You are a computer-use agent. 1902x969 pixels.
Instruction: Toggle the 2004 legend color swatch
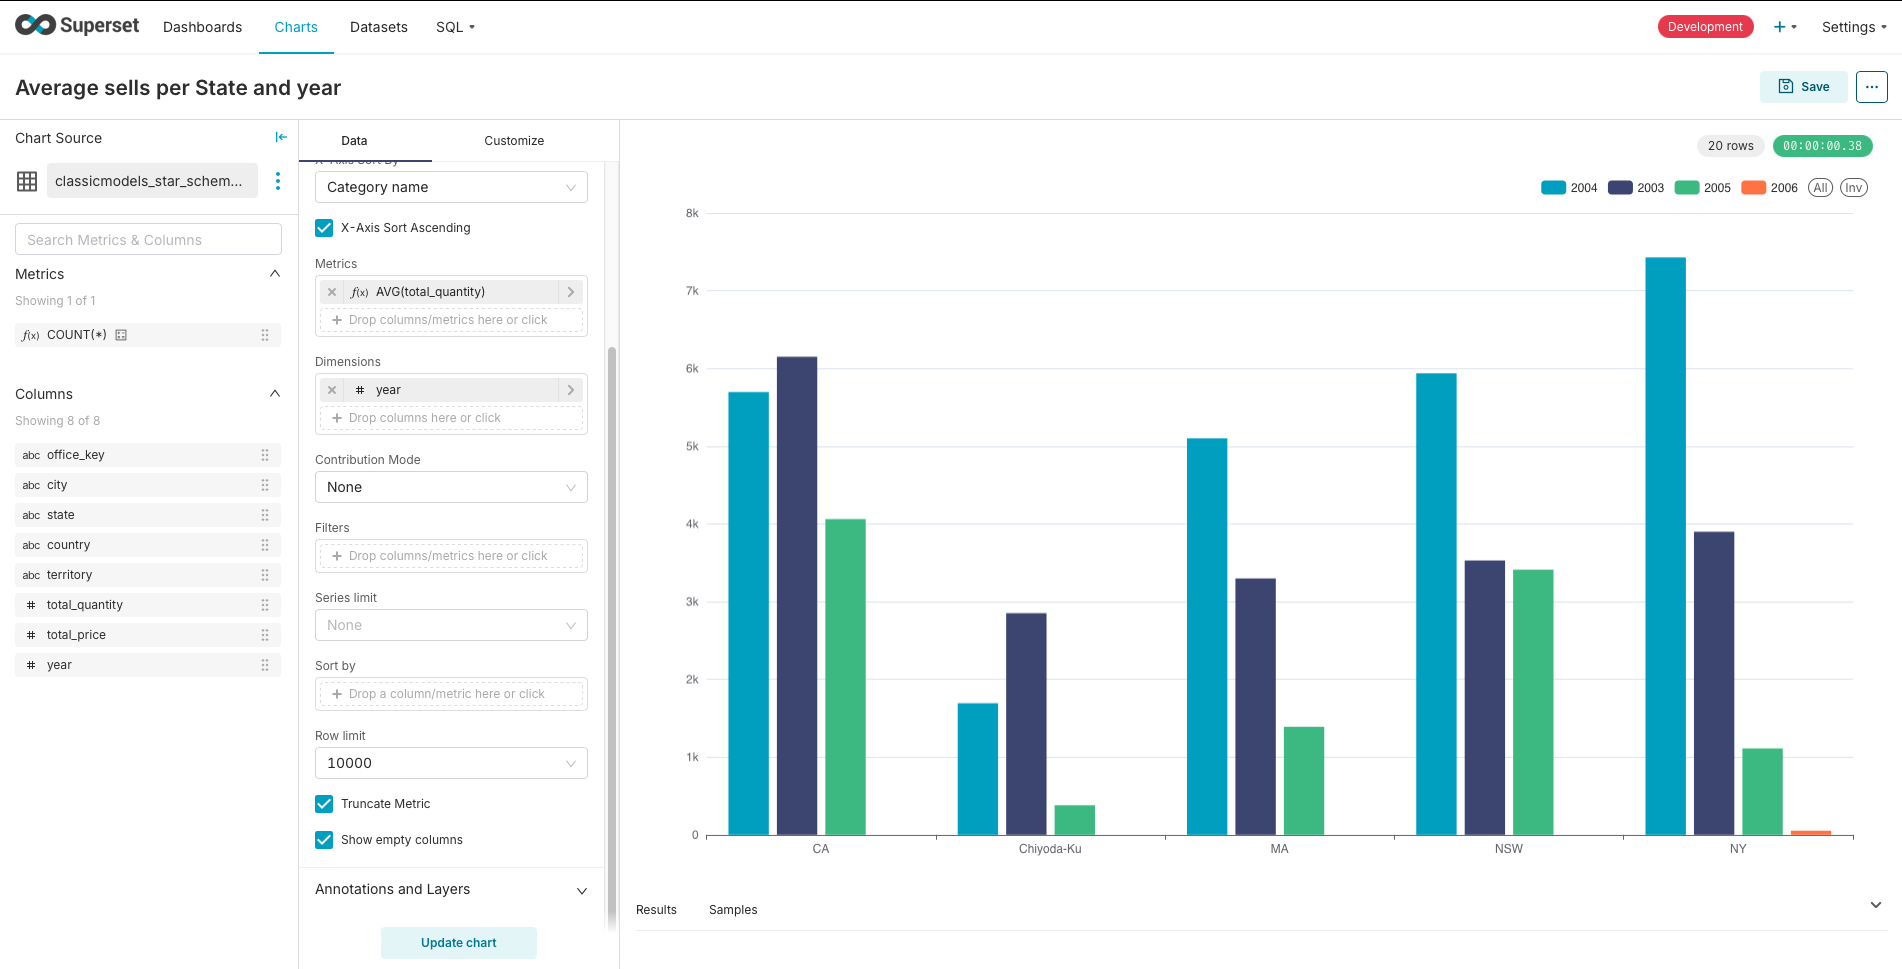pos(1553,188)
